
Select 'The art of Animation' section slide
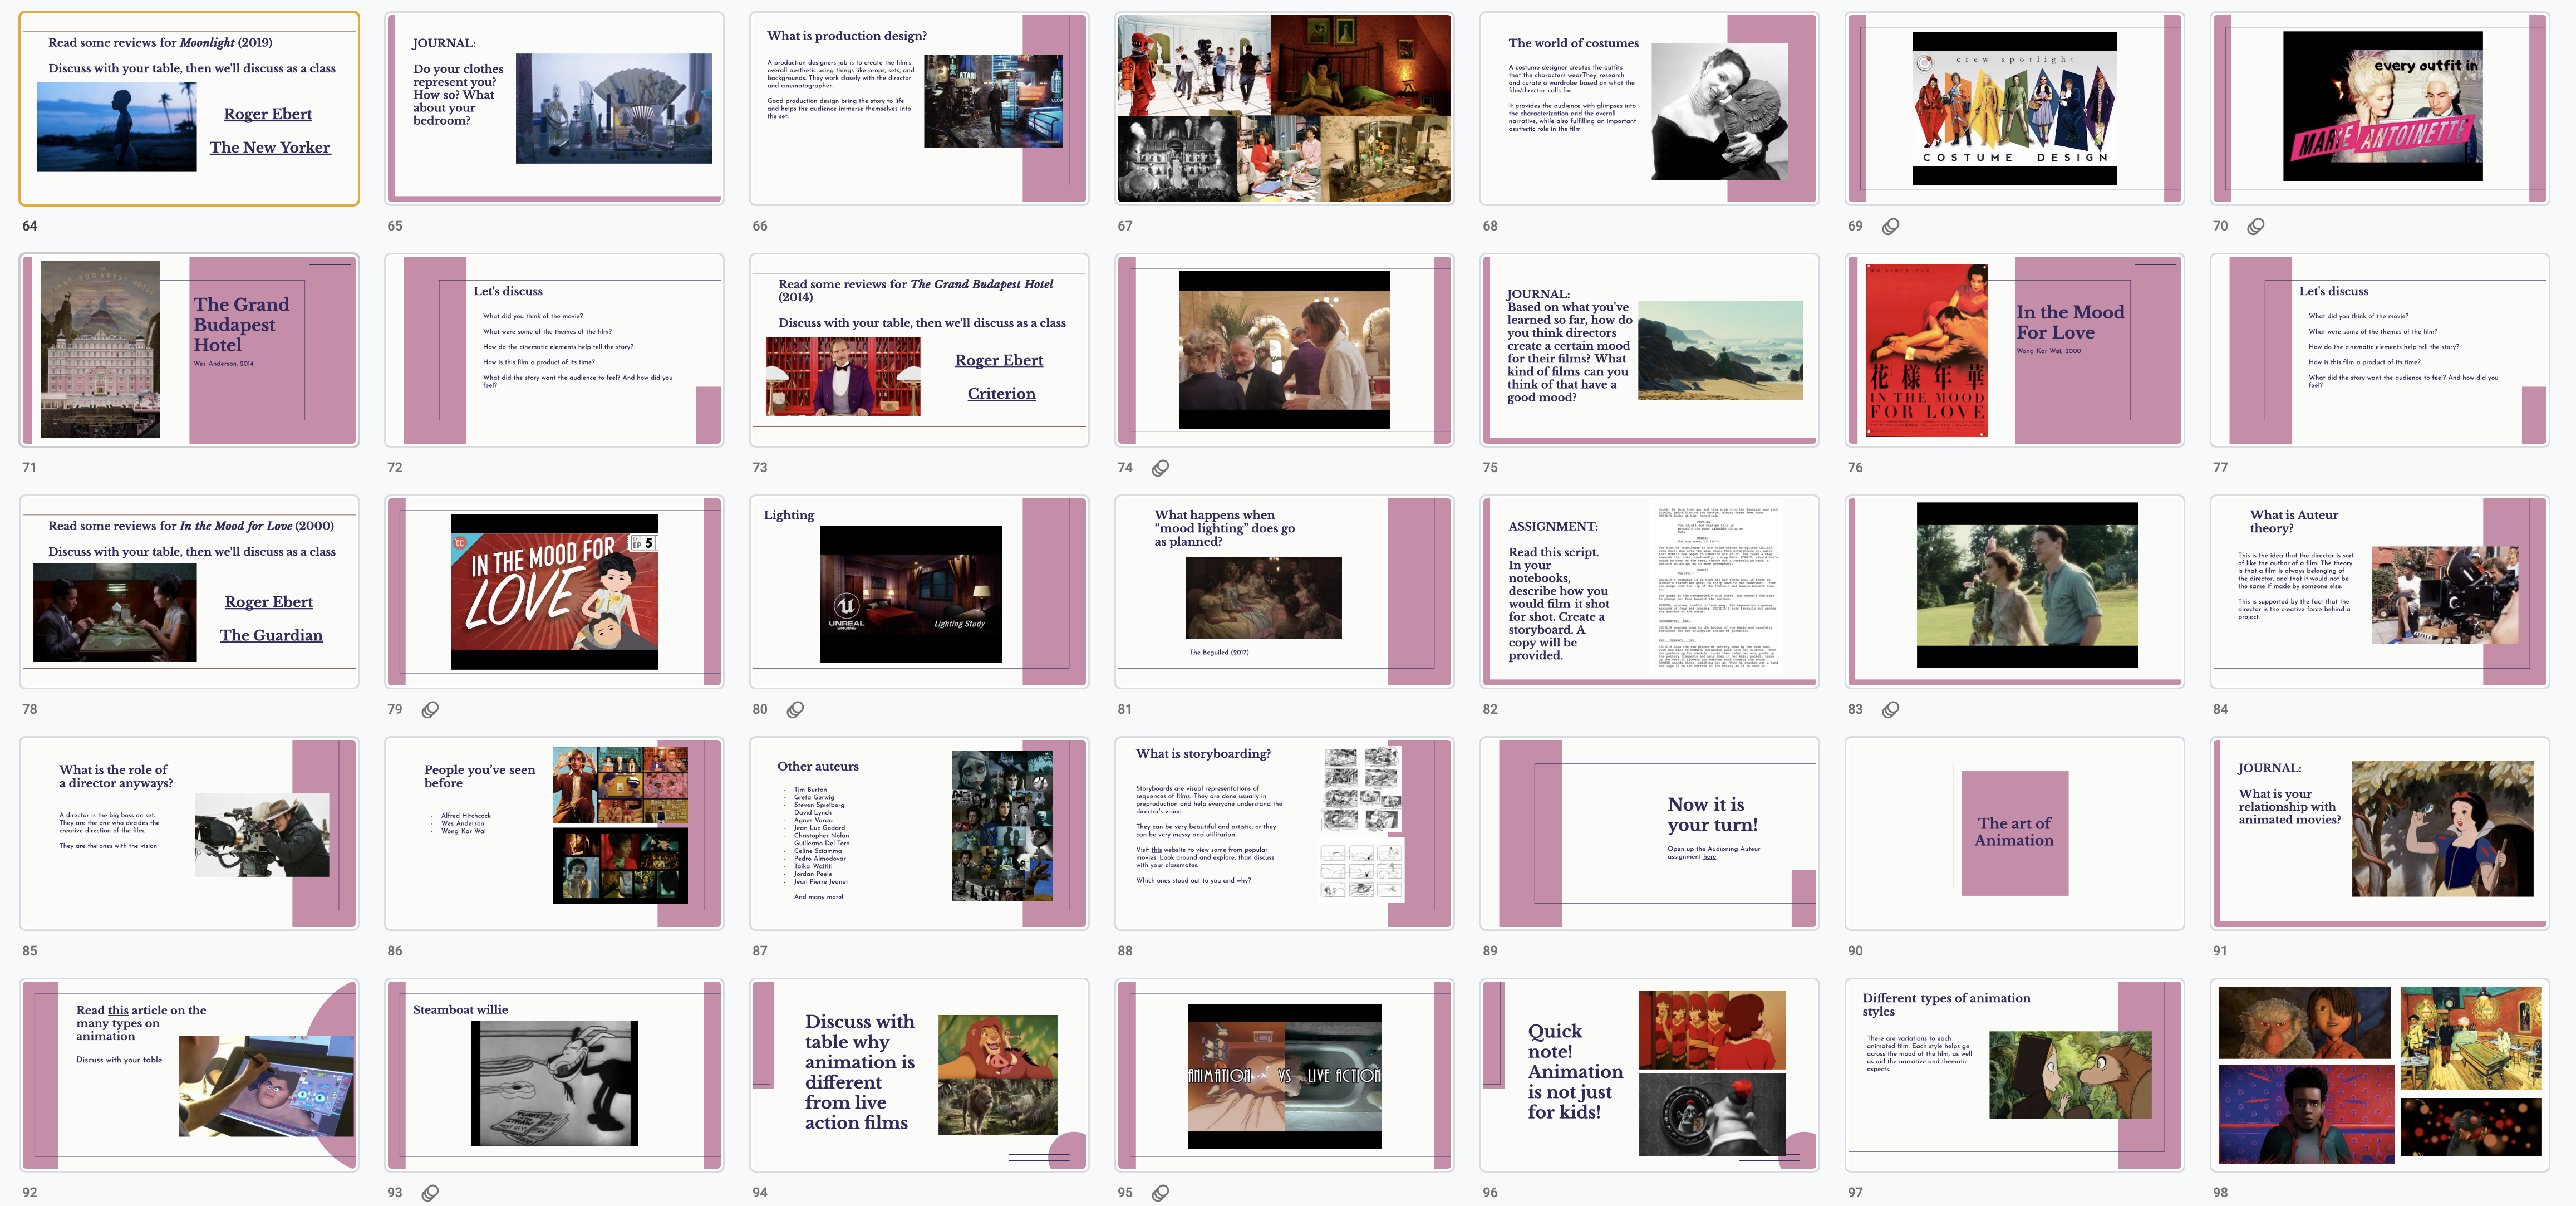[x=2014, y=833]
